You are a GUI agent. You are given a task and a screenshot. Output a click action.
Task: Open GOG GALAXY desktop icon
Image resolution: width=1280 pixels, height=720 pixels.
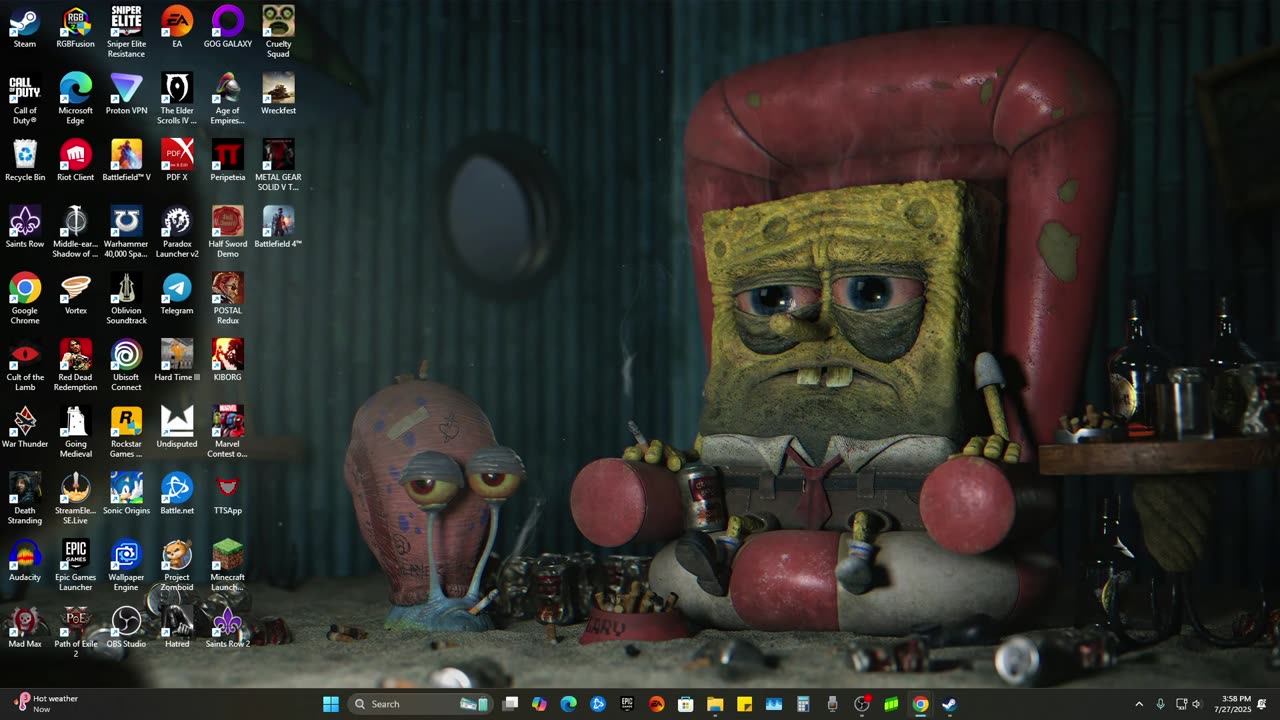[x=228, y=27]
